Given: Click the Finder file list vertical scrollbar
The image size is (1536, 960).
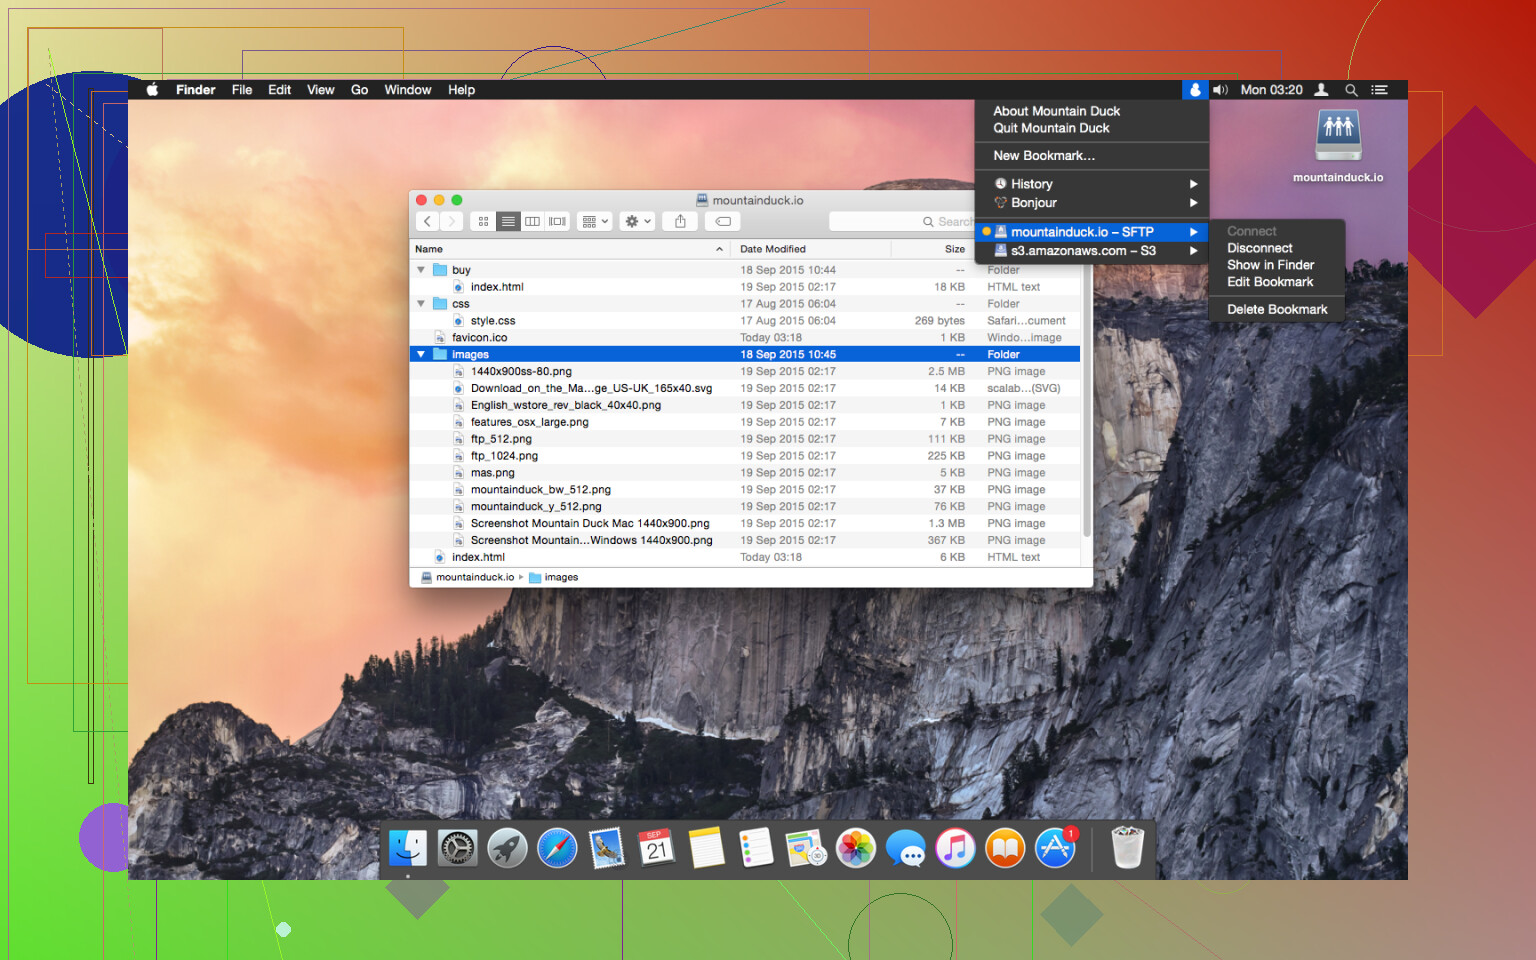Looking at the screenshot, I should tap(1086, 400).
